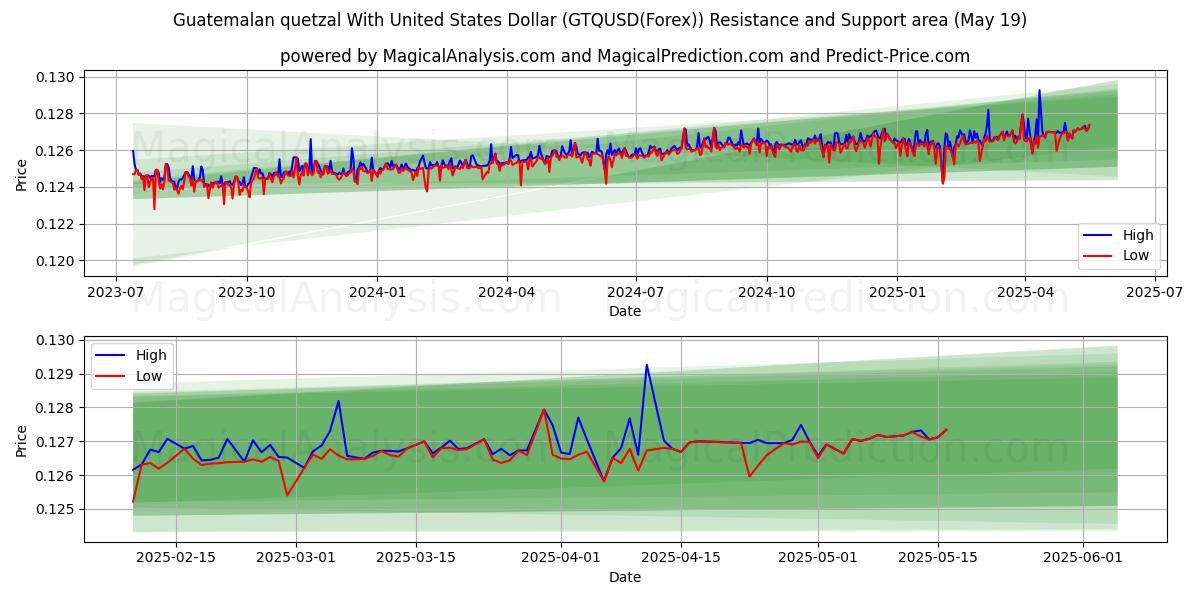Viewport: 1200px width, 600px height.
Task: Click the 0.122 value on top chart axis
Action: (x=57, y=224)
